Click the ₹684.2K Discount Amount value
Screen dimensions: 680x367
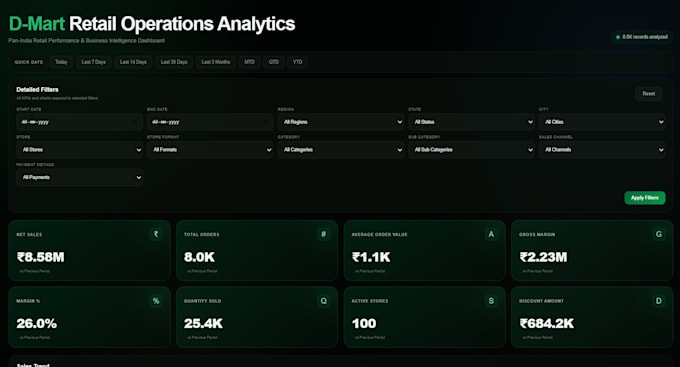(x=547, y=324)
